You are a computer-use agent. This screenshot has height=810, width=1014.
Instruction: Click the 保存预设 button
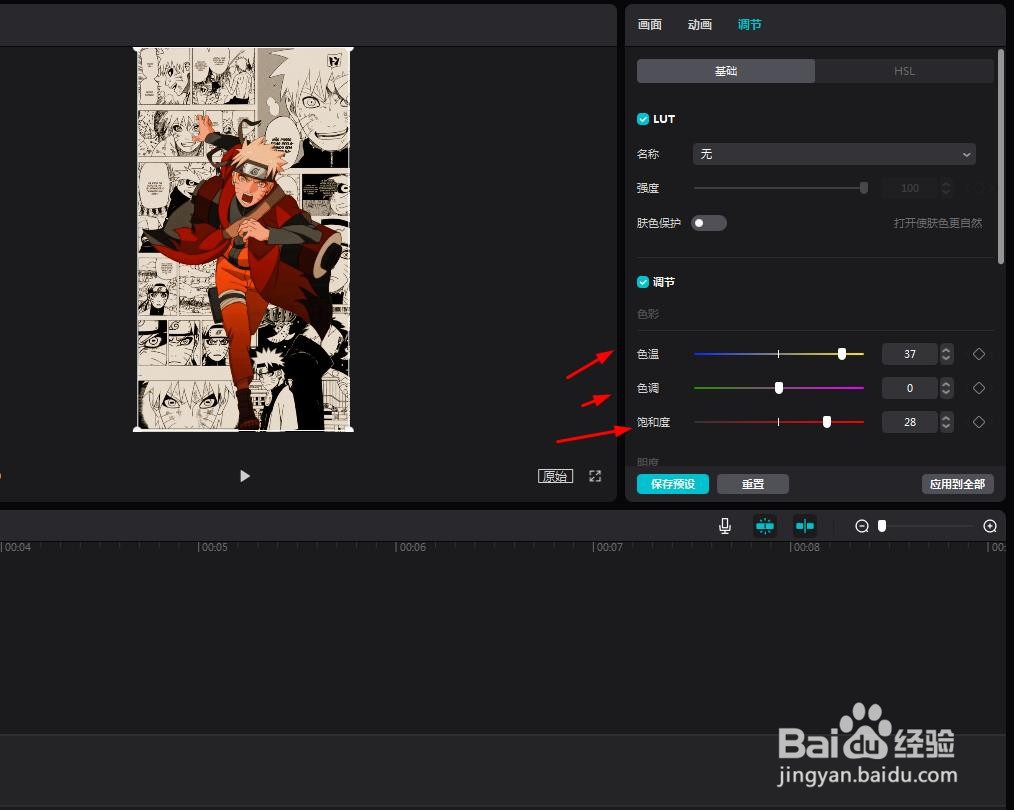coord(673,484)
